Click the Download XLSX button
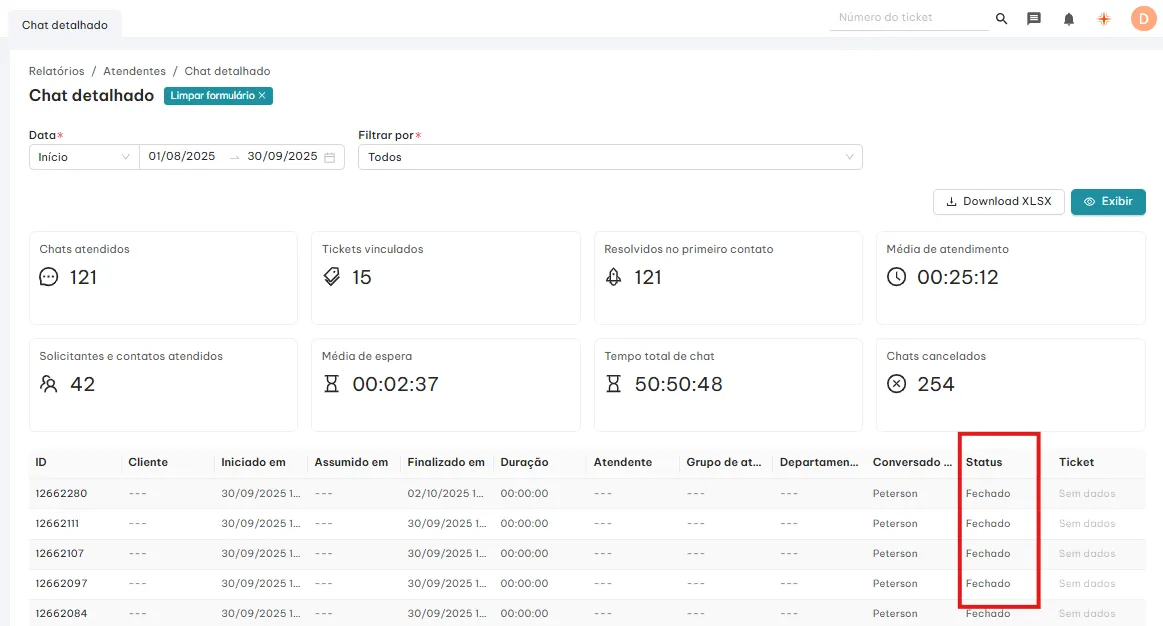 point(998,202)
